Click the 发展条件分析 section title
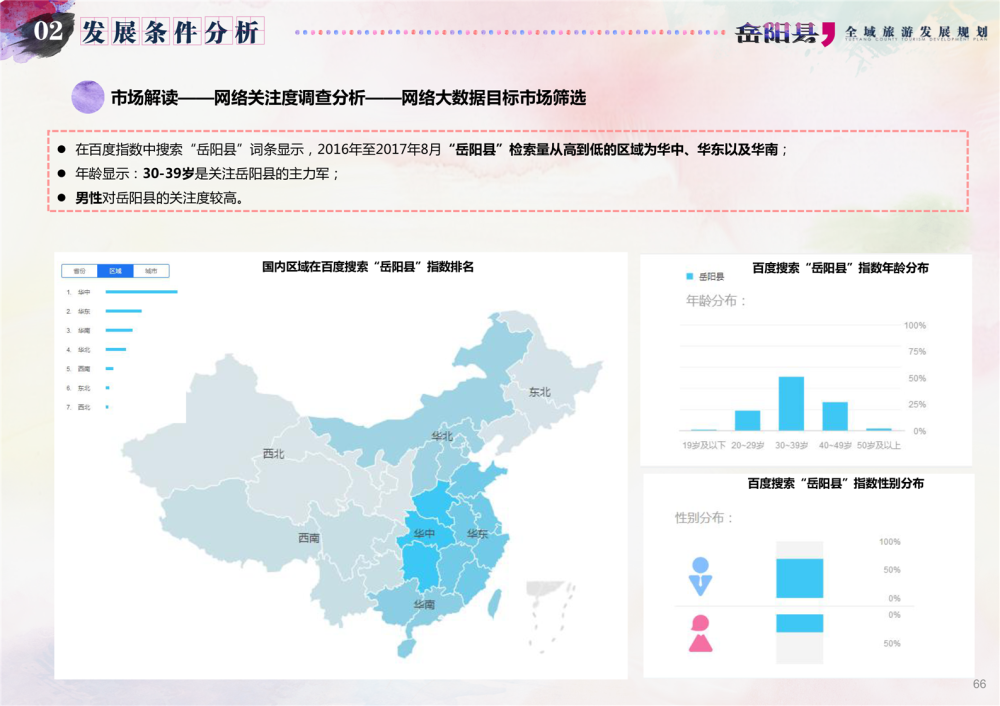The image size is (1000, 706). tap(169, 32)
